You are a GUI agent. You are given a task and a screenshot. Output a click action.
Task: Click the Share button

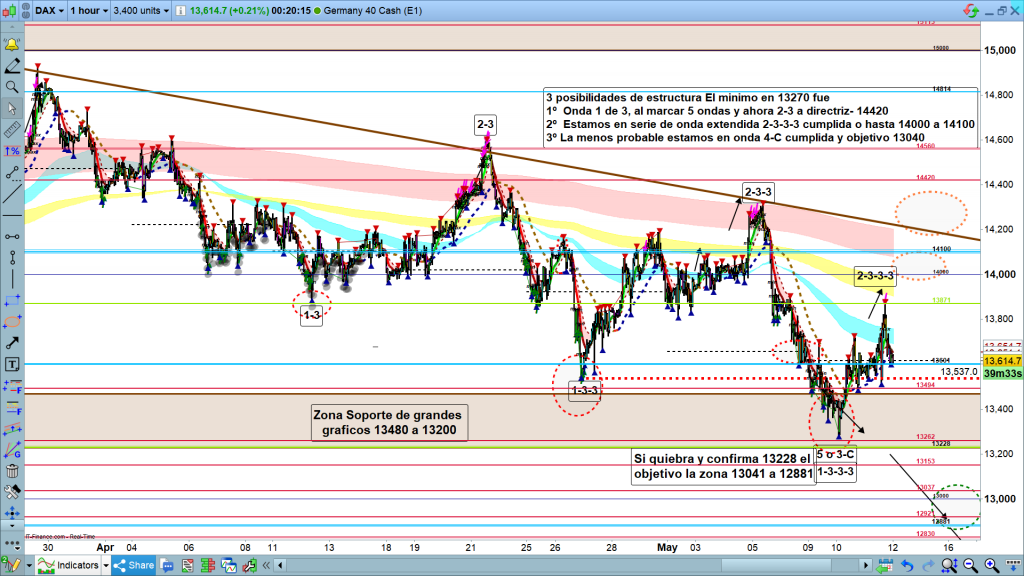pyautogui.click(x=132, y=565)
